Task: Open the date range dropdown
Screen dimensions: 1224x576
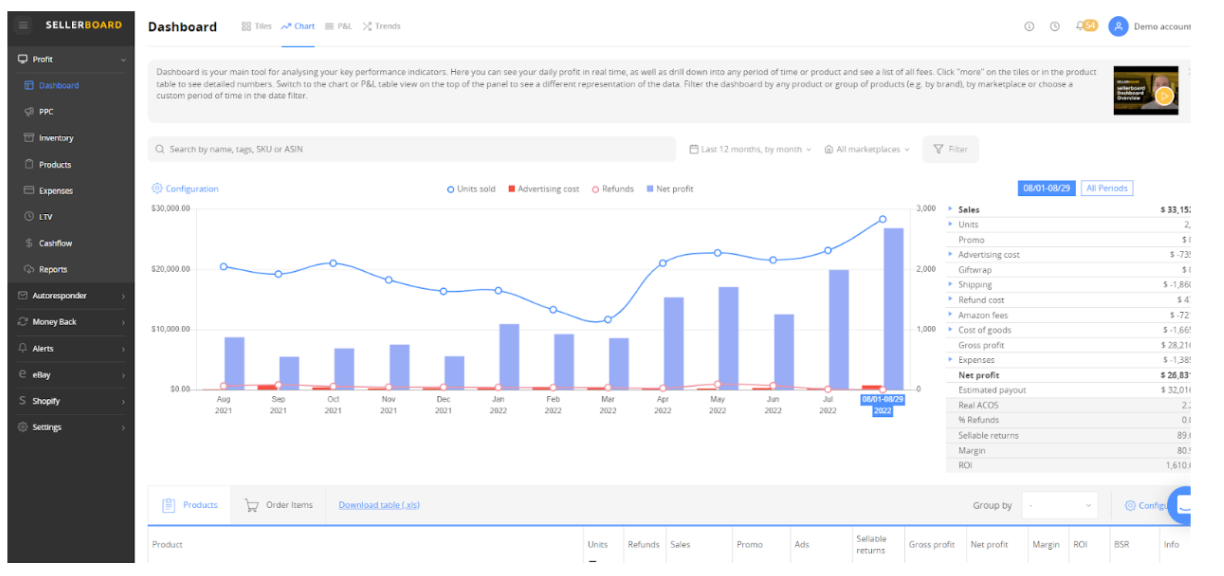Action: pos(750,149)
